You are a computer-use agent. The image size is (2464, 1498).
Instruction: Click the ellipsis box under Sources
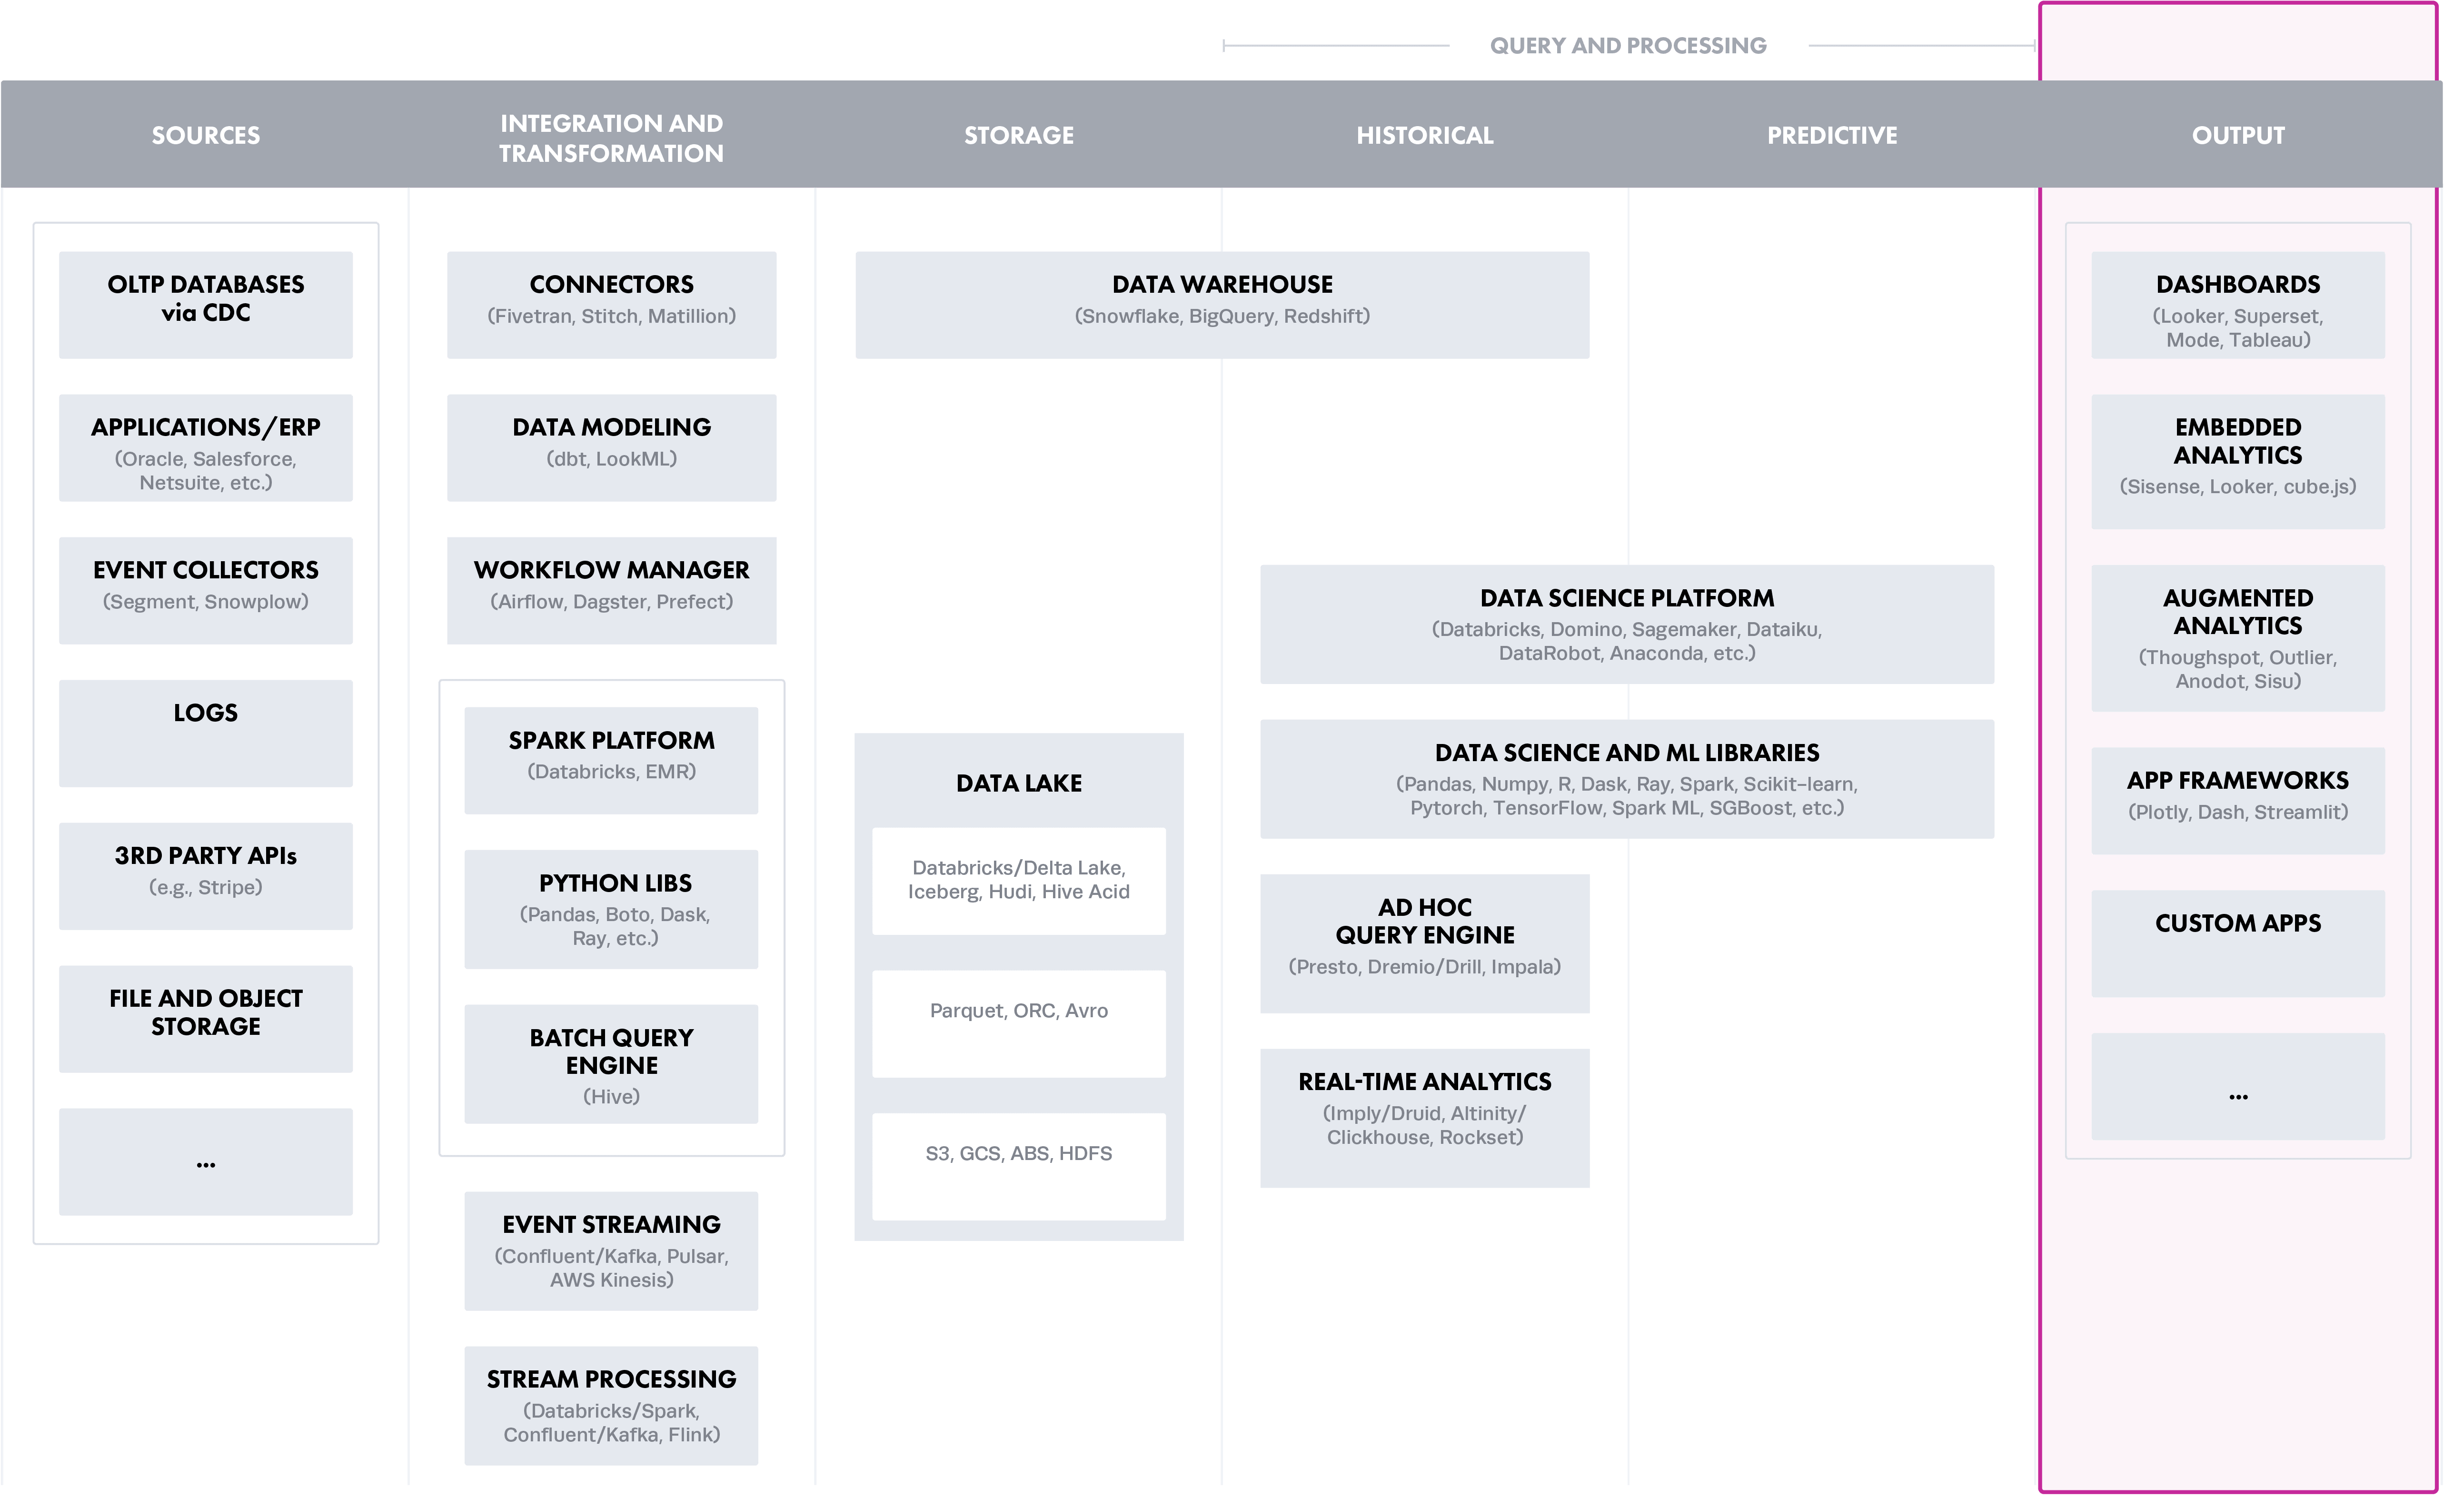pos(206,1163)
